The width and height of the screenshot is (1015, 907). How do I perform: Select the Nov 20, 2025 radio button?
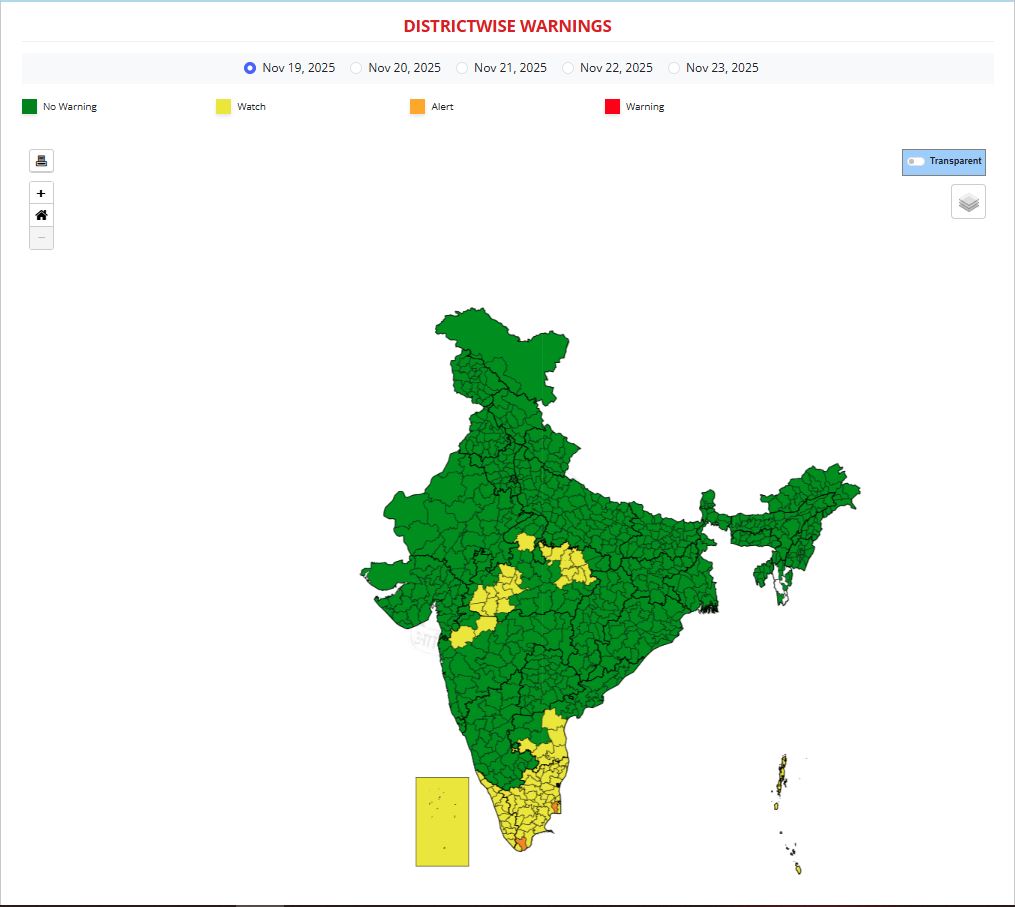pyautogui.click(x=356, y=68)
